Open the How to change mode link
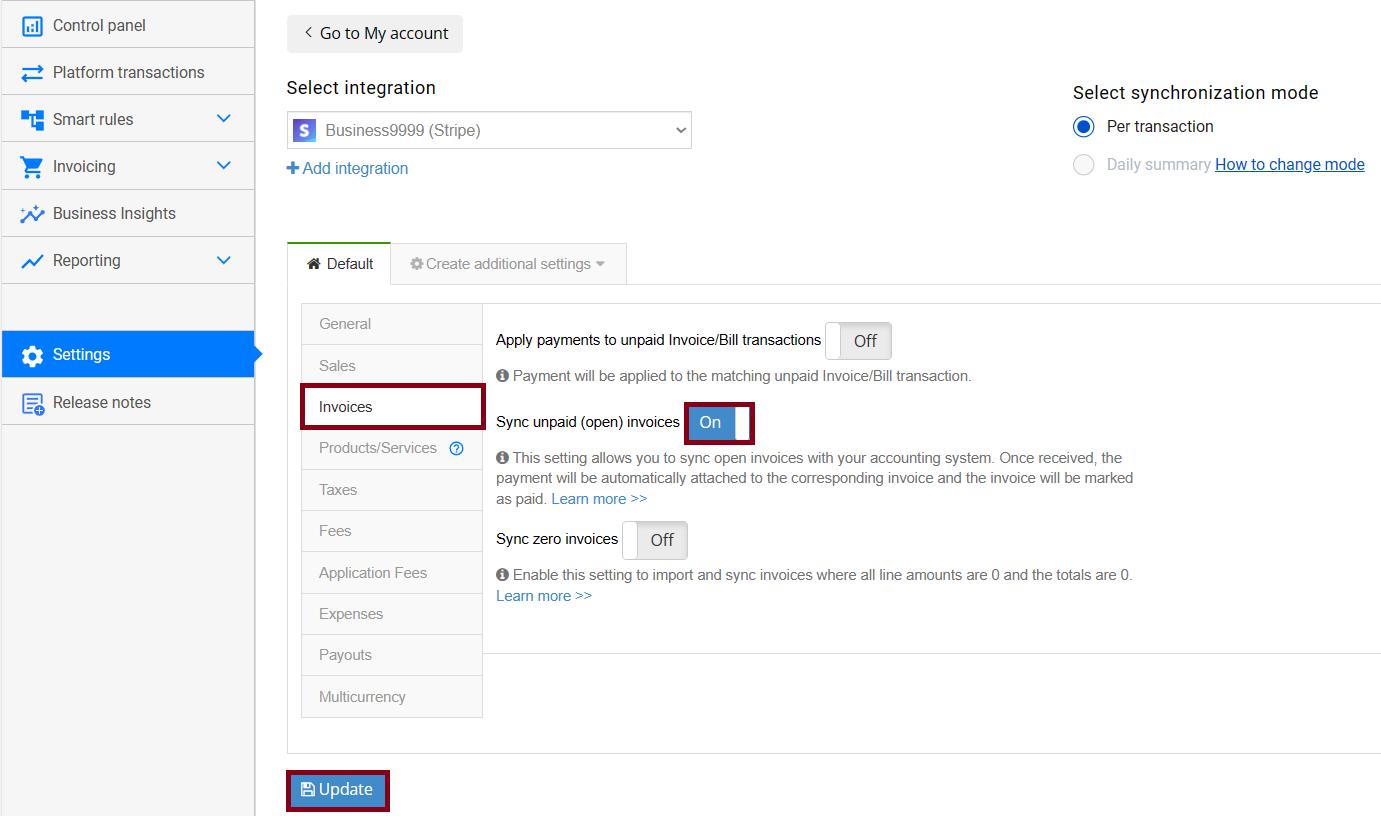Image resolution: width=1381 pixels, height=816 pixels. click(x=1289, y=164)
